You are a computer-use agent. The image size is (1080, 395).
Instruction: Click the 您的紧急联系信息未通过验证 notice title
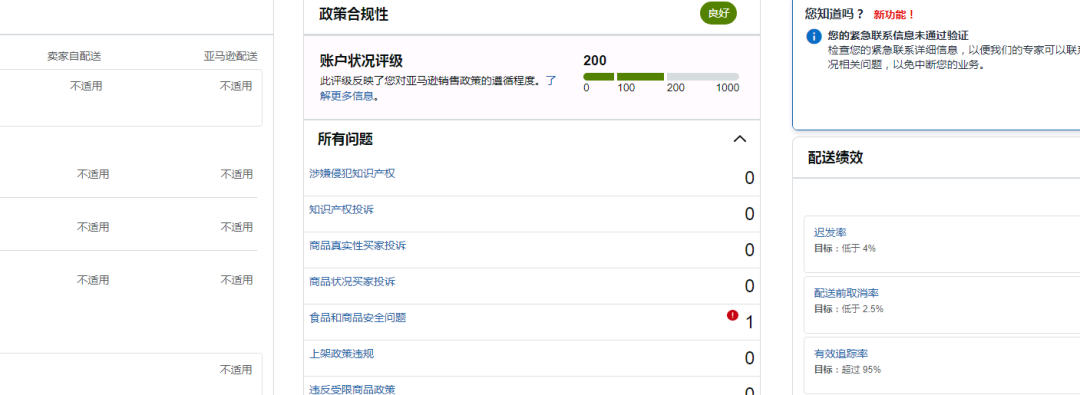tap(898, 35)
